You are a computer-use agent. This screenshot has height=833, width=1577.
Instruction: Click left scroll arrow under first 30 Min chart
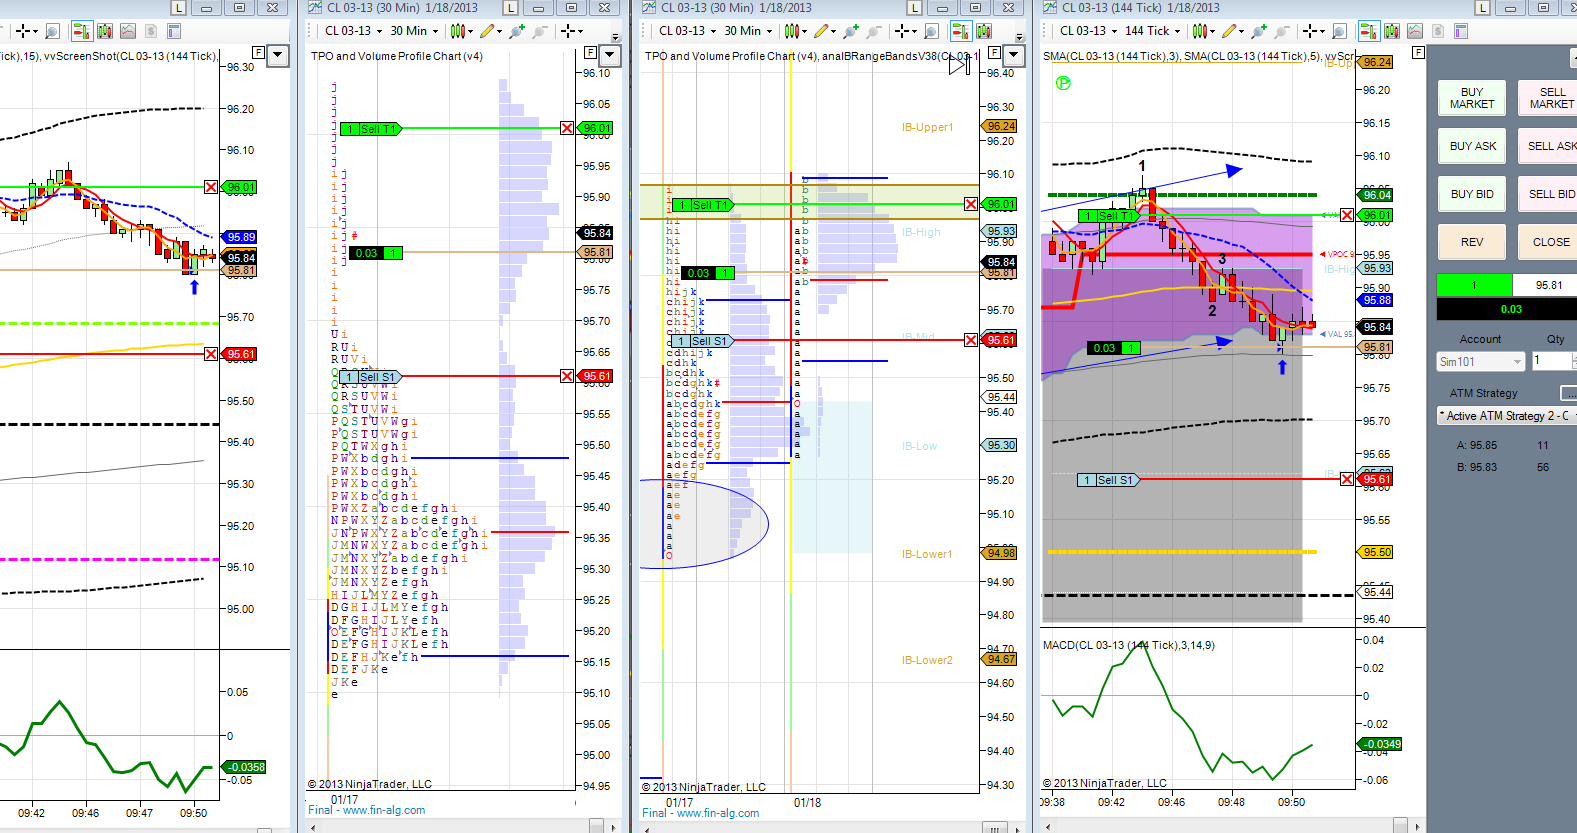313,826
